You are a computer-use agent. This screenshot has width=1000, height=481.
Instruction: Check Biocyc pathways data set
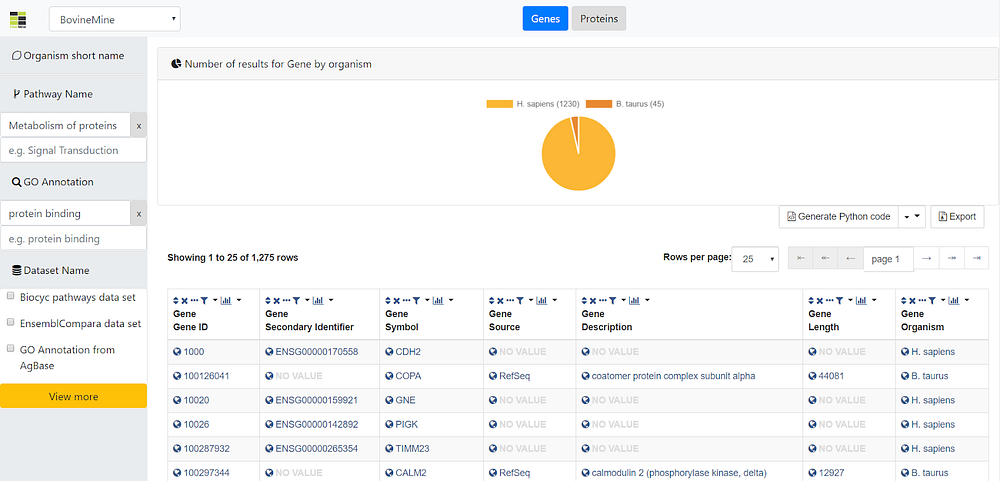click(11, 297)
